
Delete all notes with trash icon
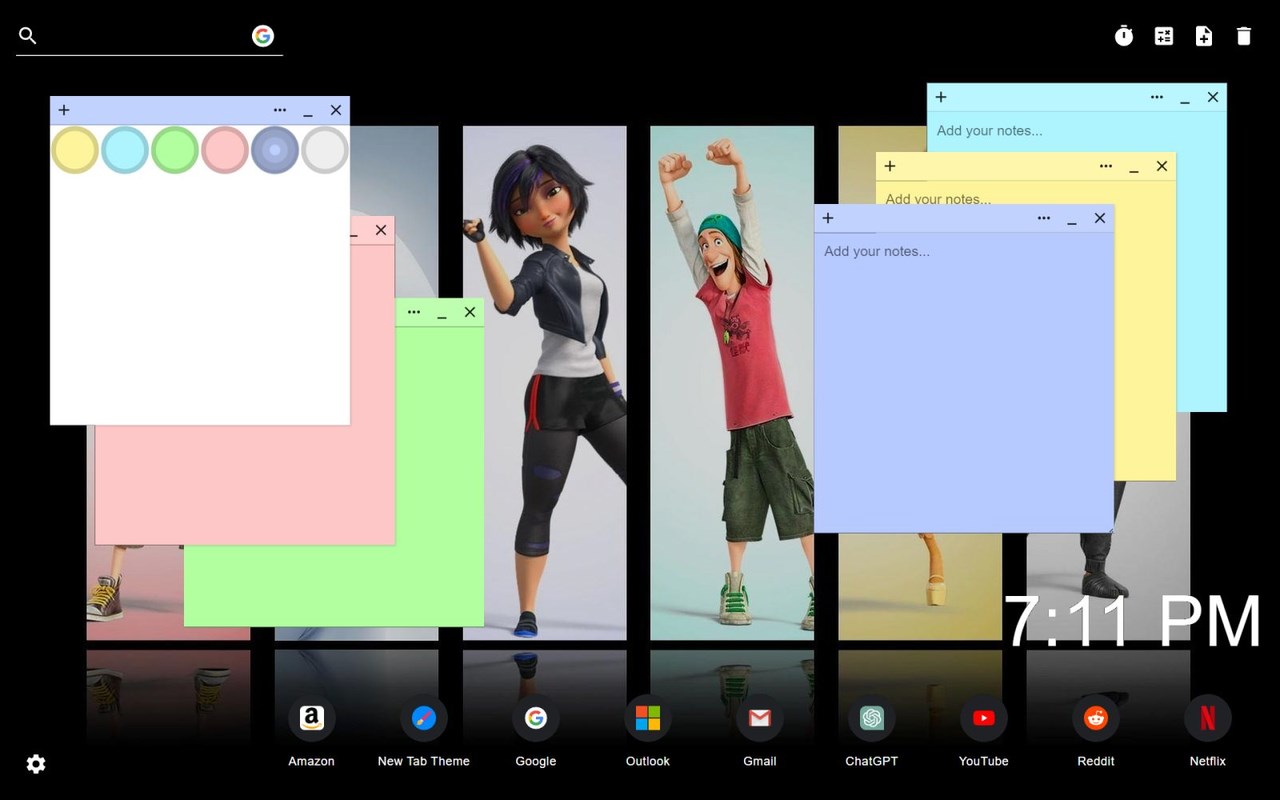click(1244, 36)
